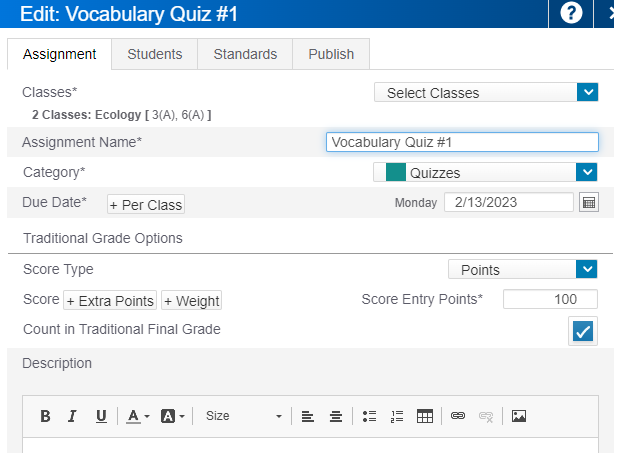Open the help question mark icon

[571, 13]
